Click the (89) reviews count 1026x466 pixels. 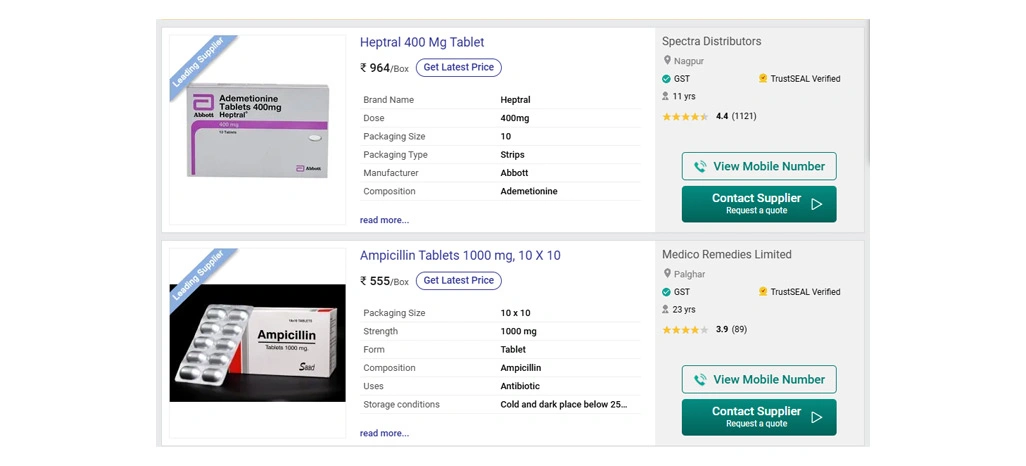[739, 330]
